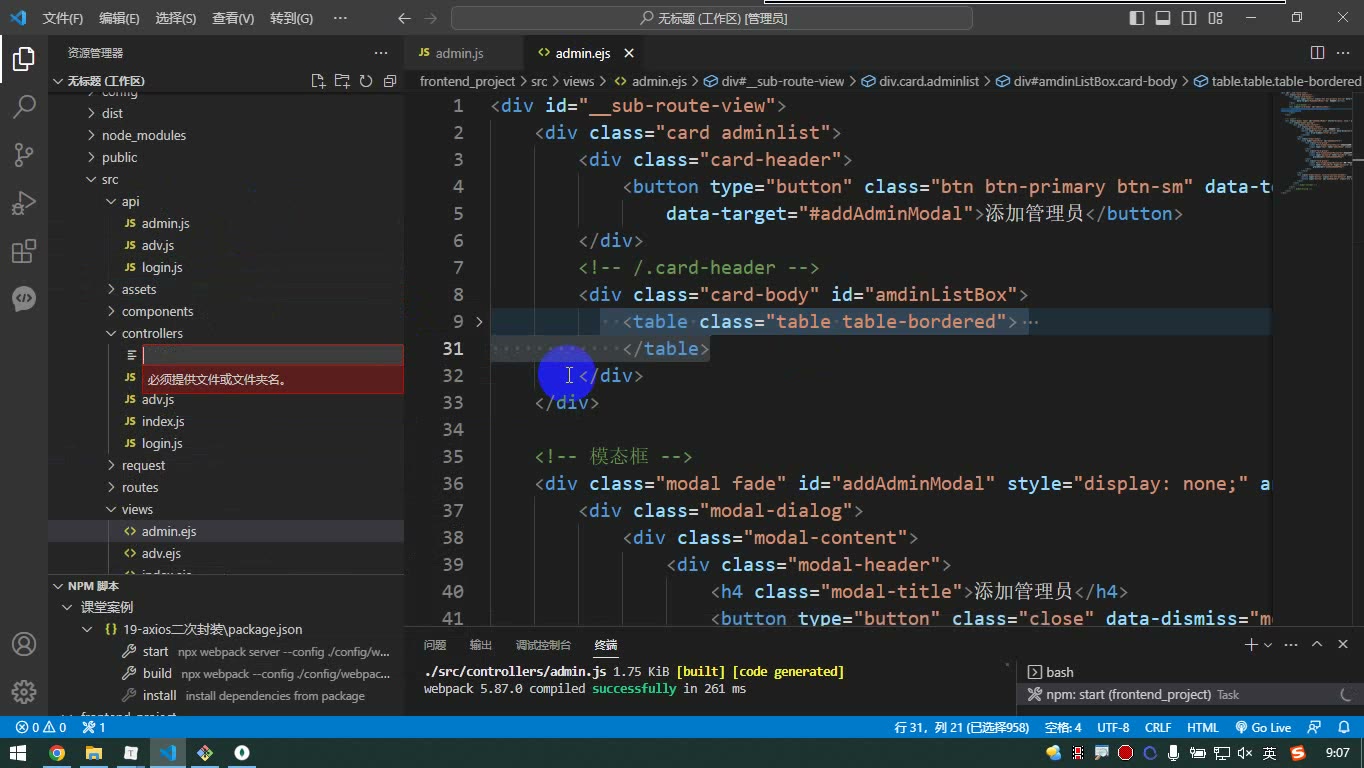This screenshot has width=1364, height=768.
Task: Toggle Go Live server in status bar
Action: [x=1263, y=728]
